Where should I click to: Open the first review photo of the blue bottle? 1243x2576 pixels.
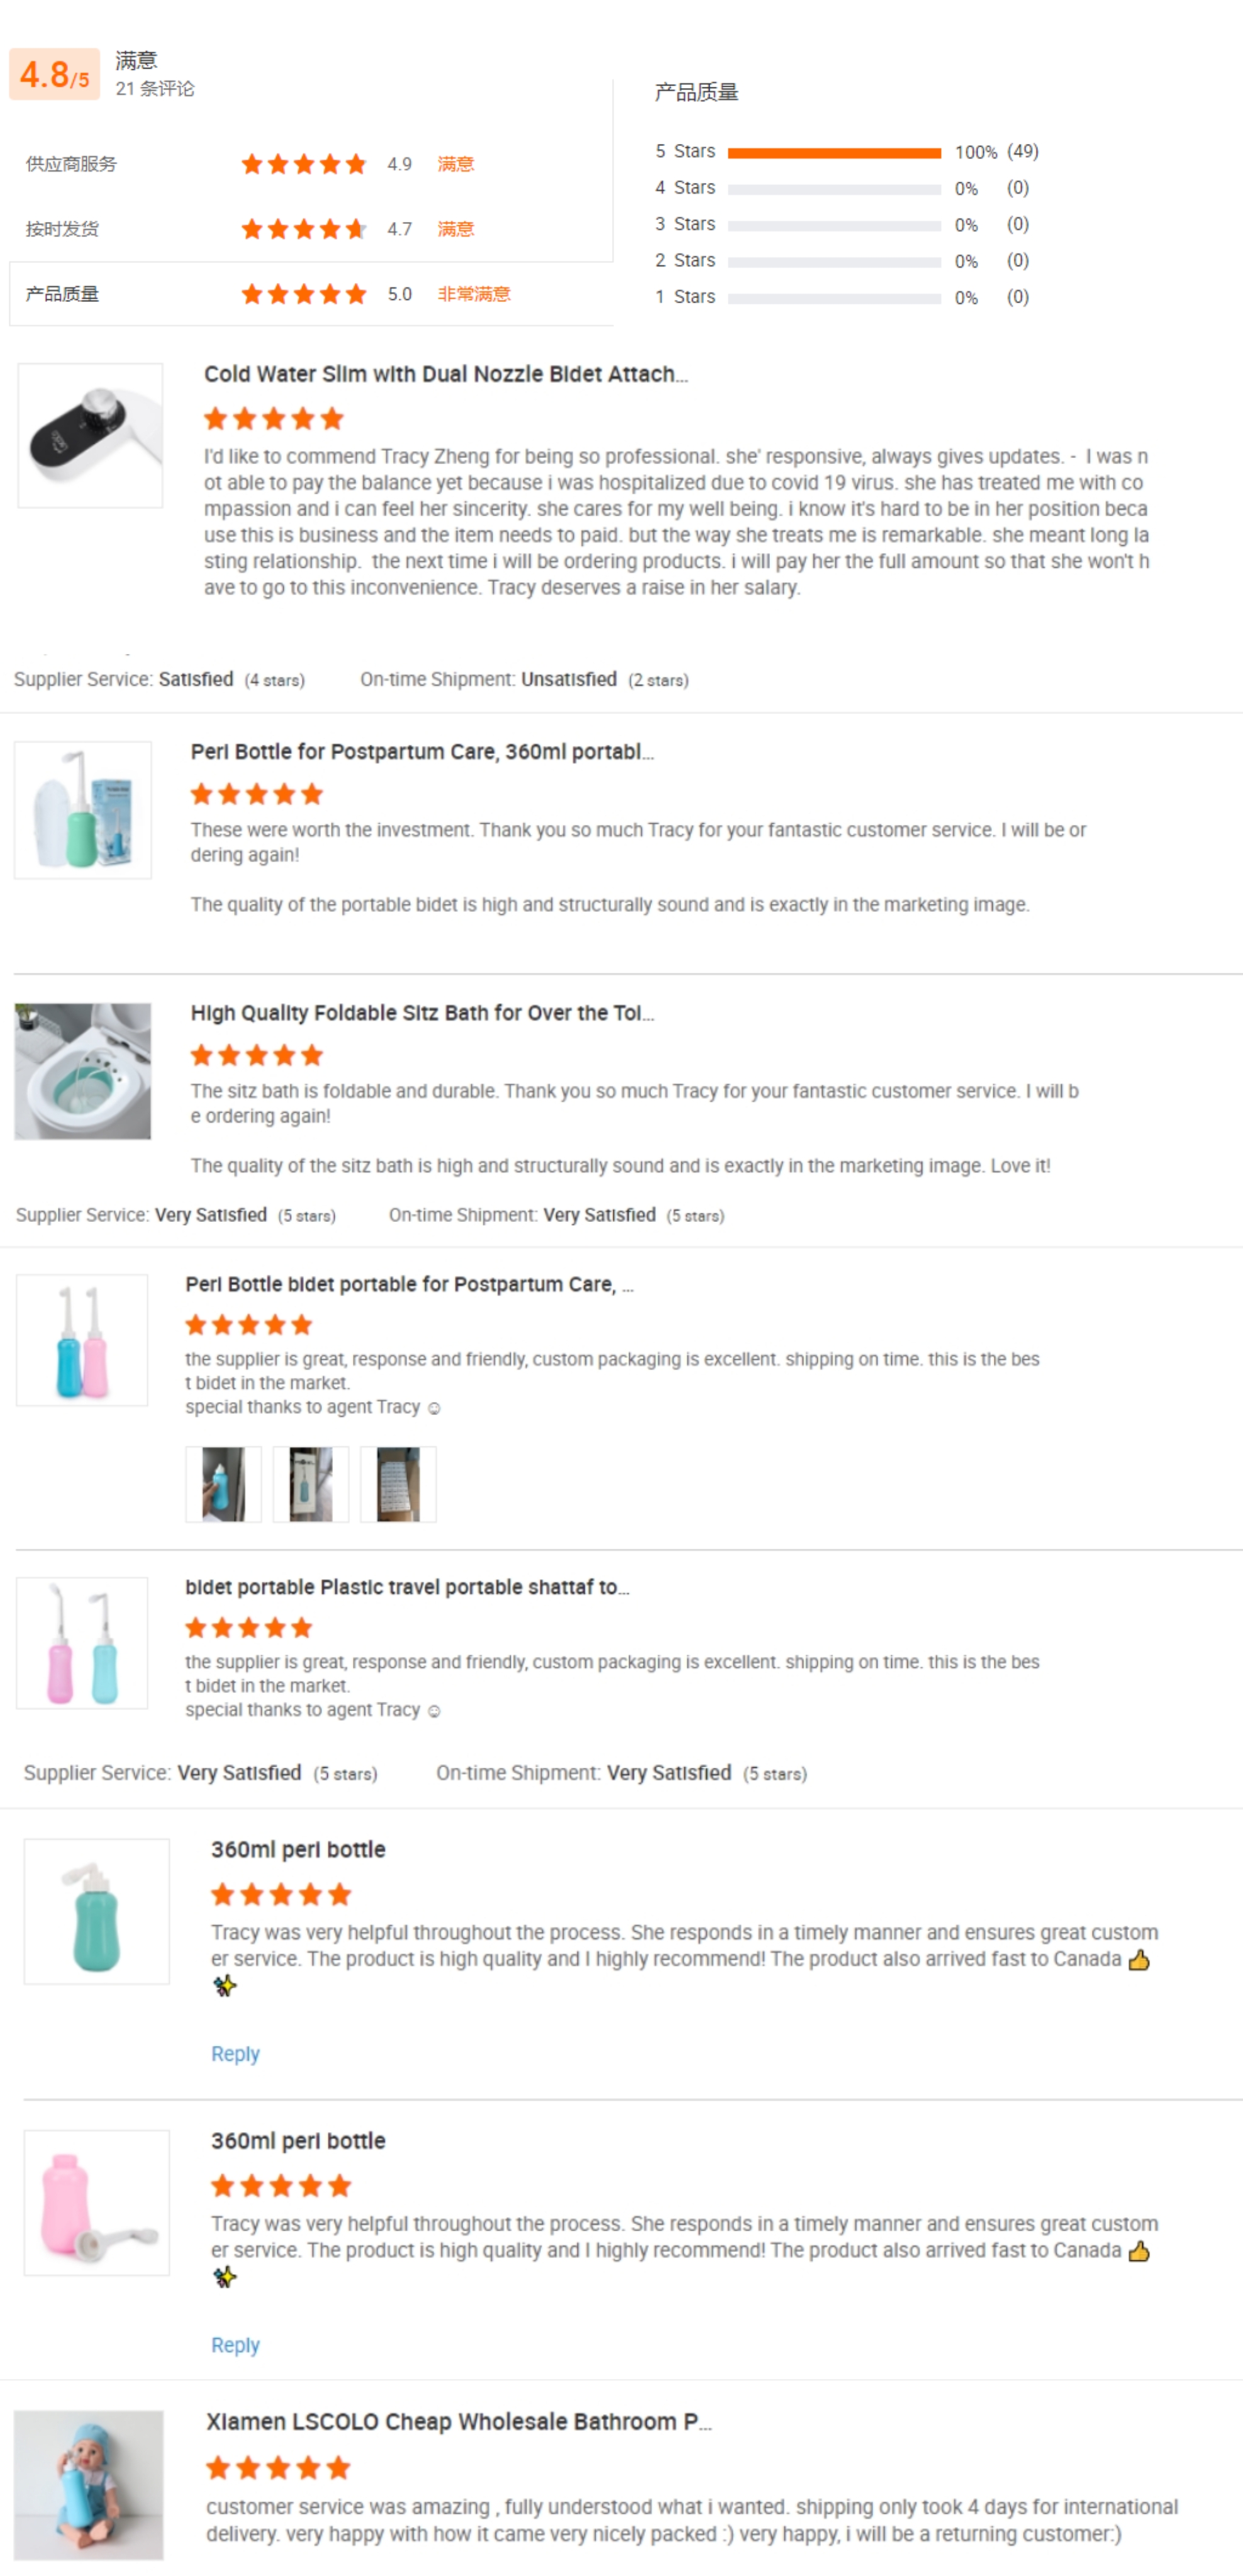(223, 1484)
